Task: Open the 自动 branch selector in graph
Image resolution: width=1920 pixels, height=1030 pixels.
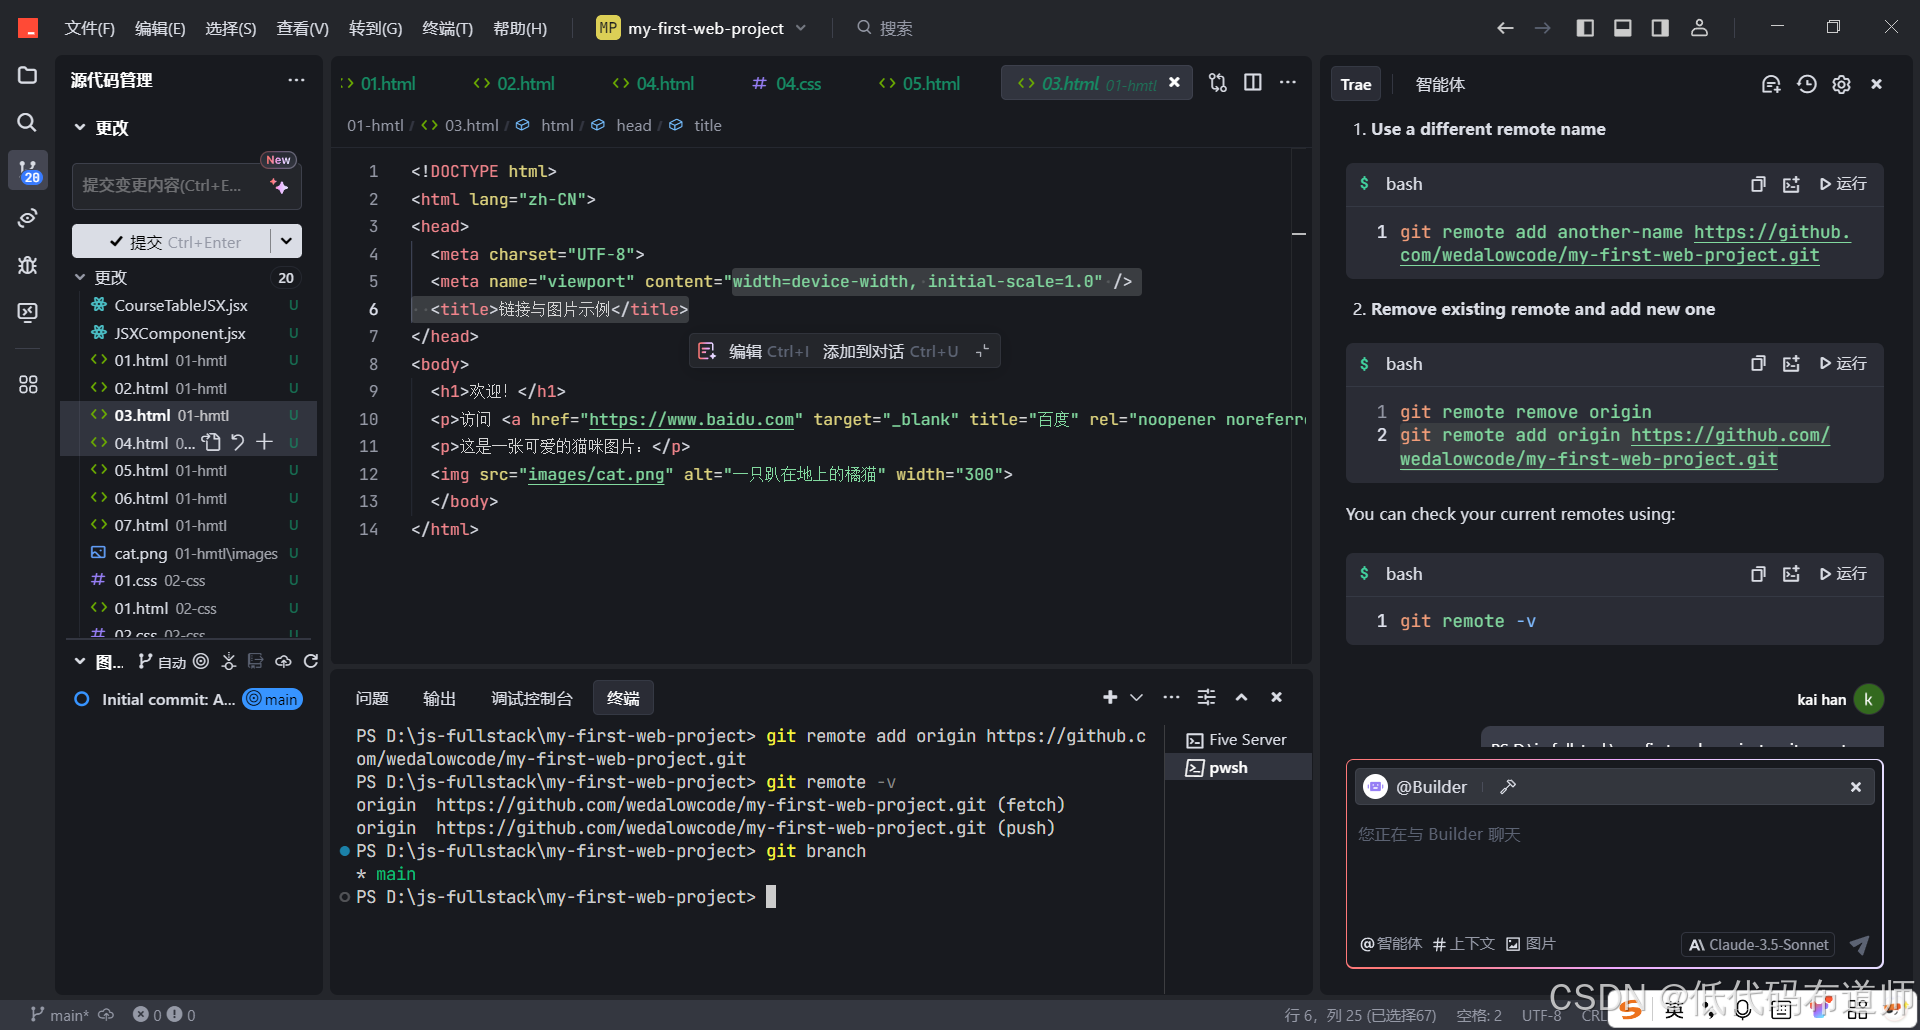Action: click(x=163, y=661)
